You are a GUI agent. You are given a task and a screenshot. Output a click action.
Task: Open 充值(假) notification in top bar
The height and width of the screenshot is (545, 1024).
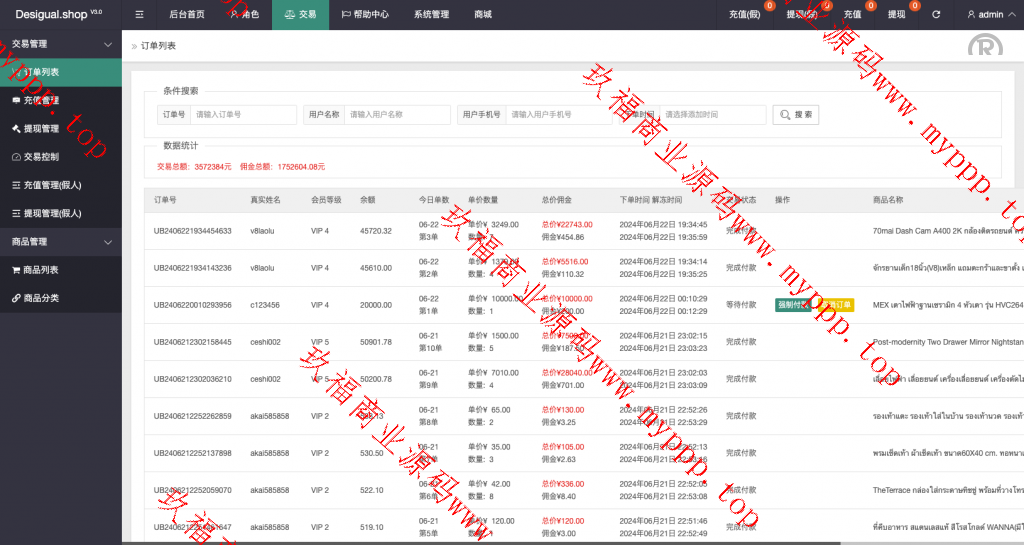click(745, 15)
